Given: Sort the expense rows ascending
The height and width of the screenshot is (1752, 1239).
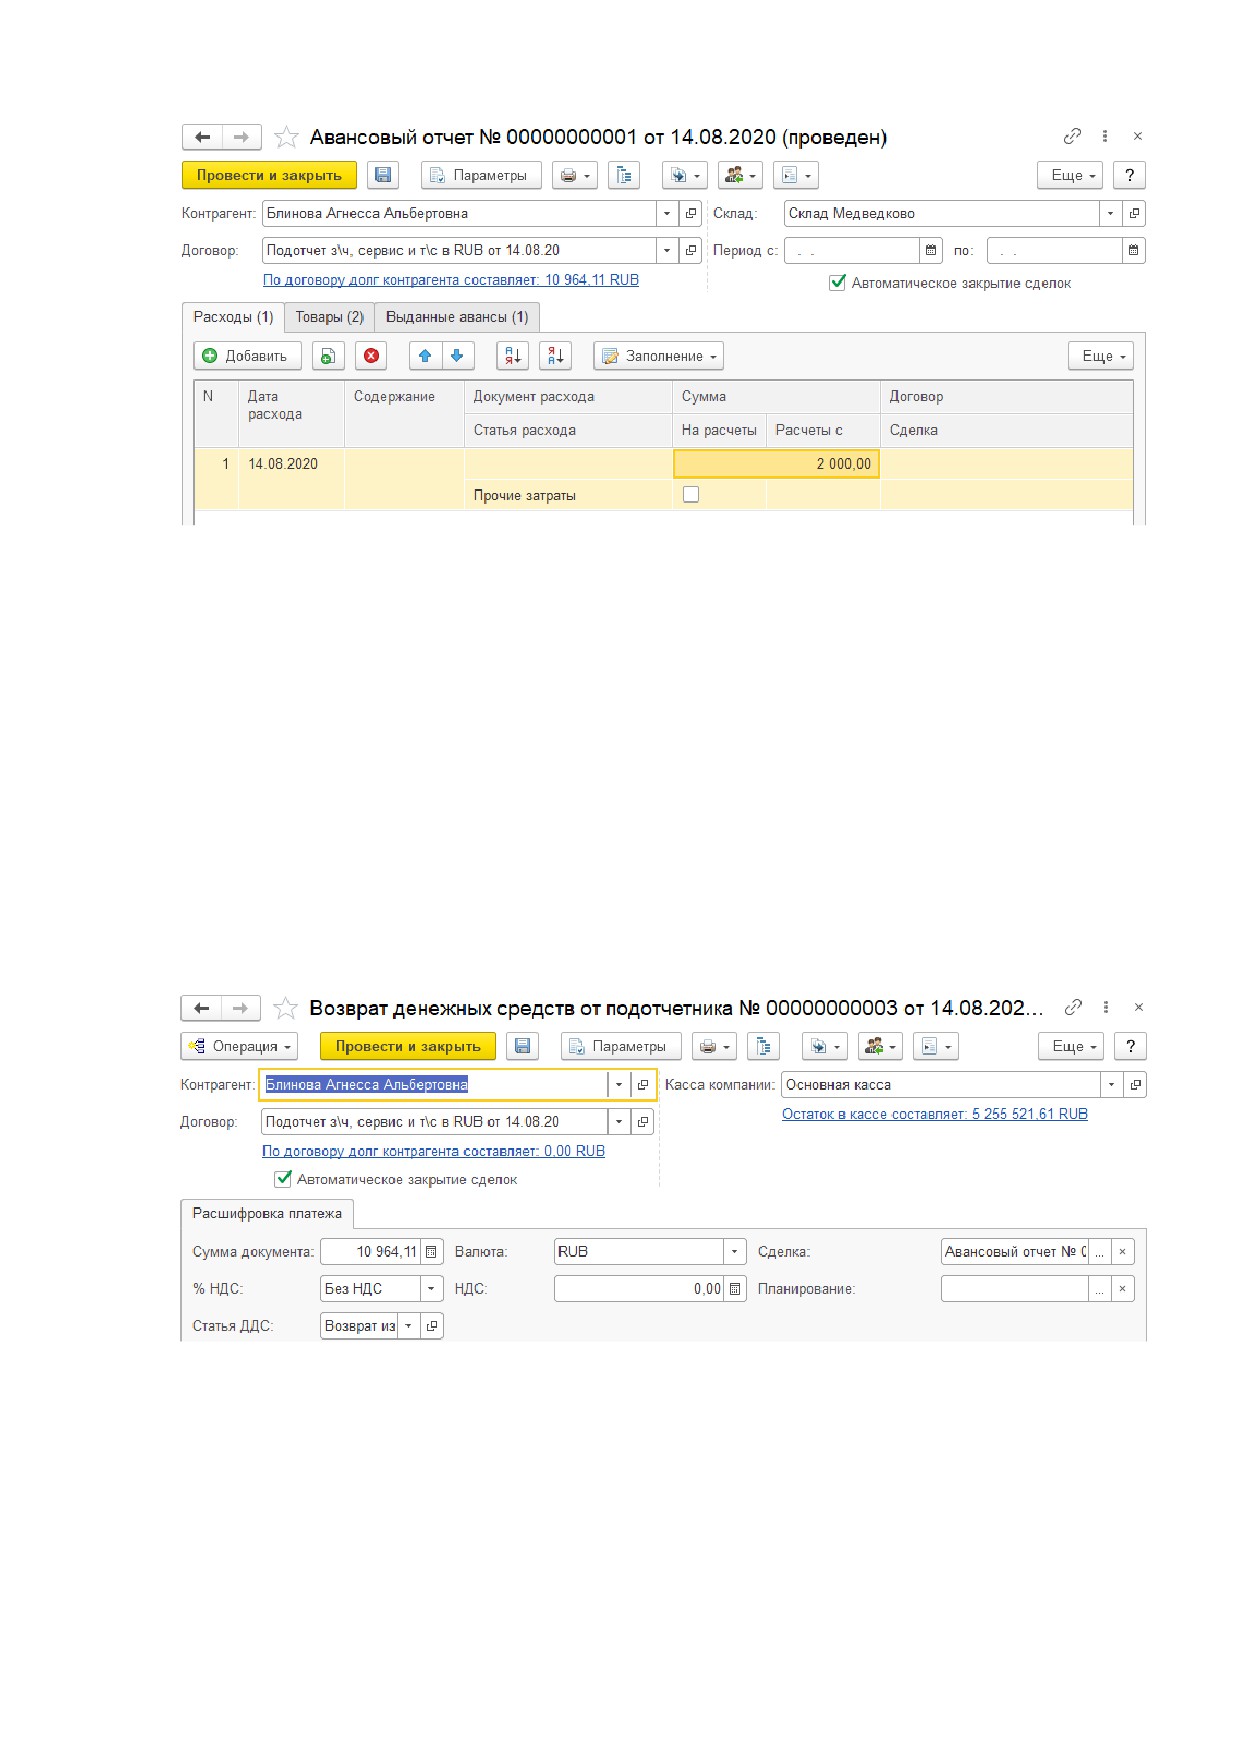Looking at the screenshot, I should tap(513, 356).
